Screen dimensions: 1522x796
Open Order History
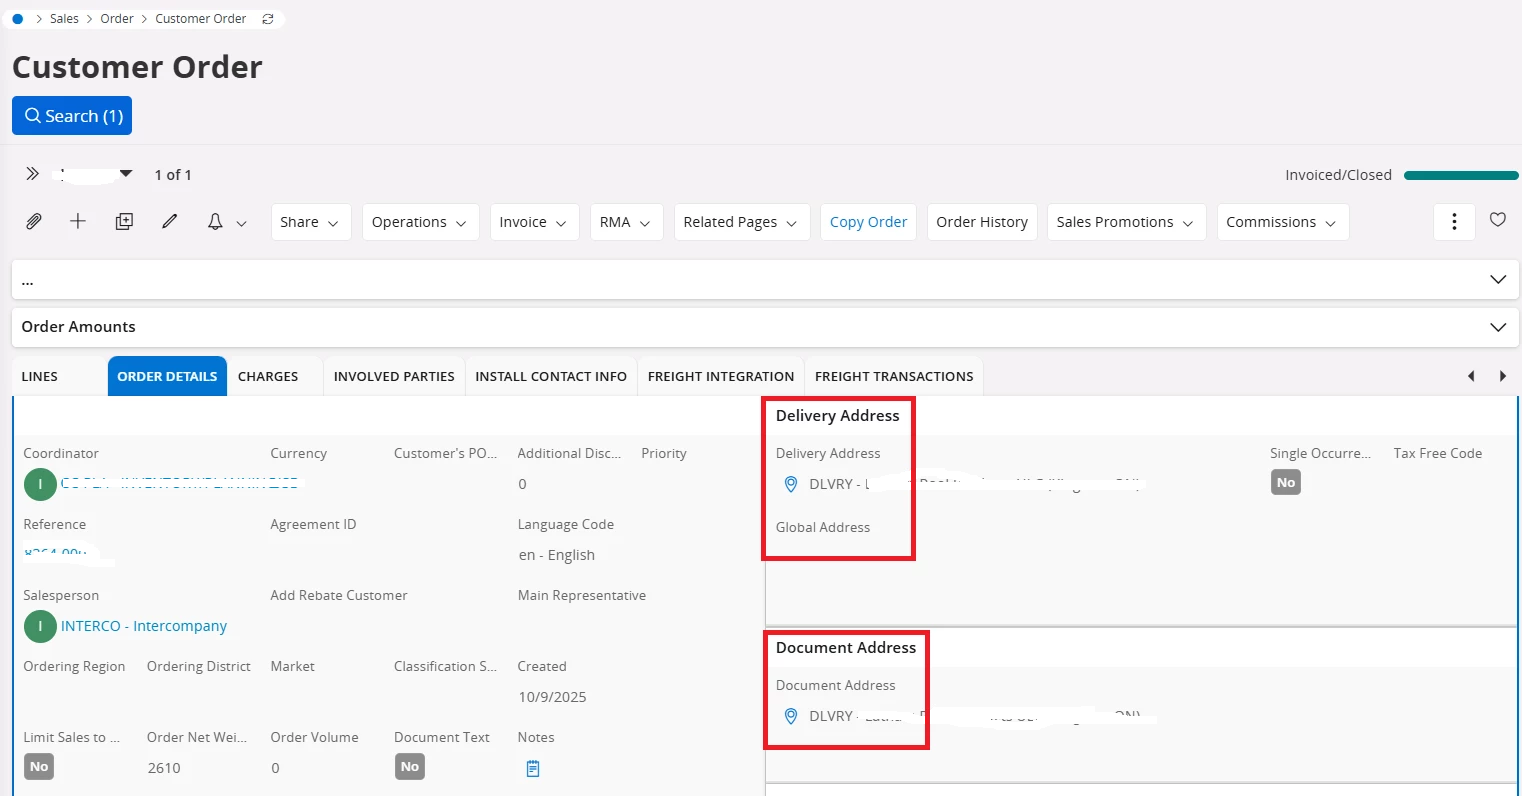(x=982, y=222)
